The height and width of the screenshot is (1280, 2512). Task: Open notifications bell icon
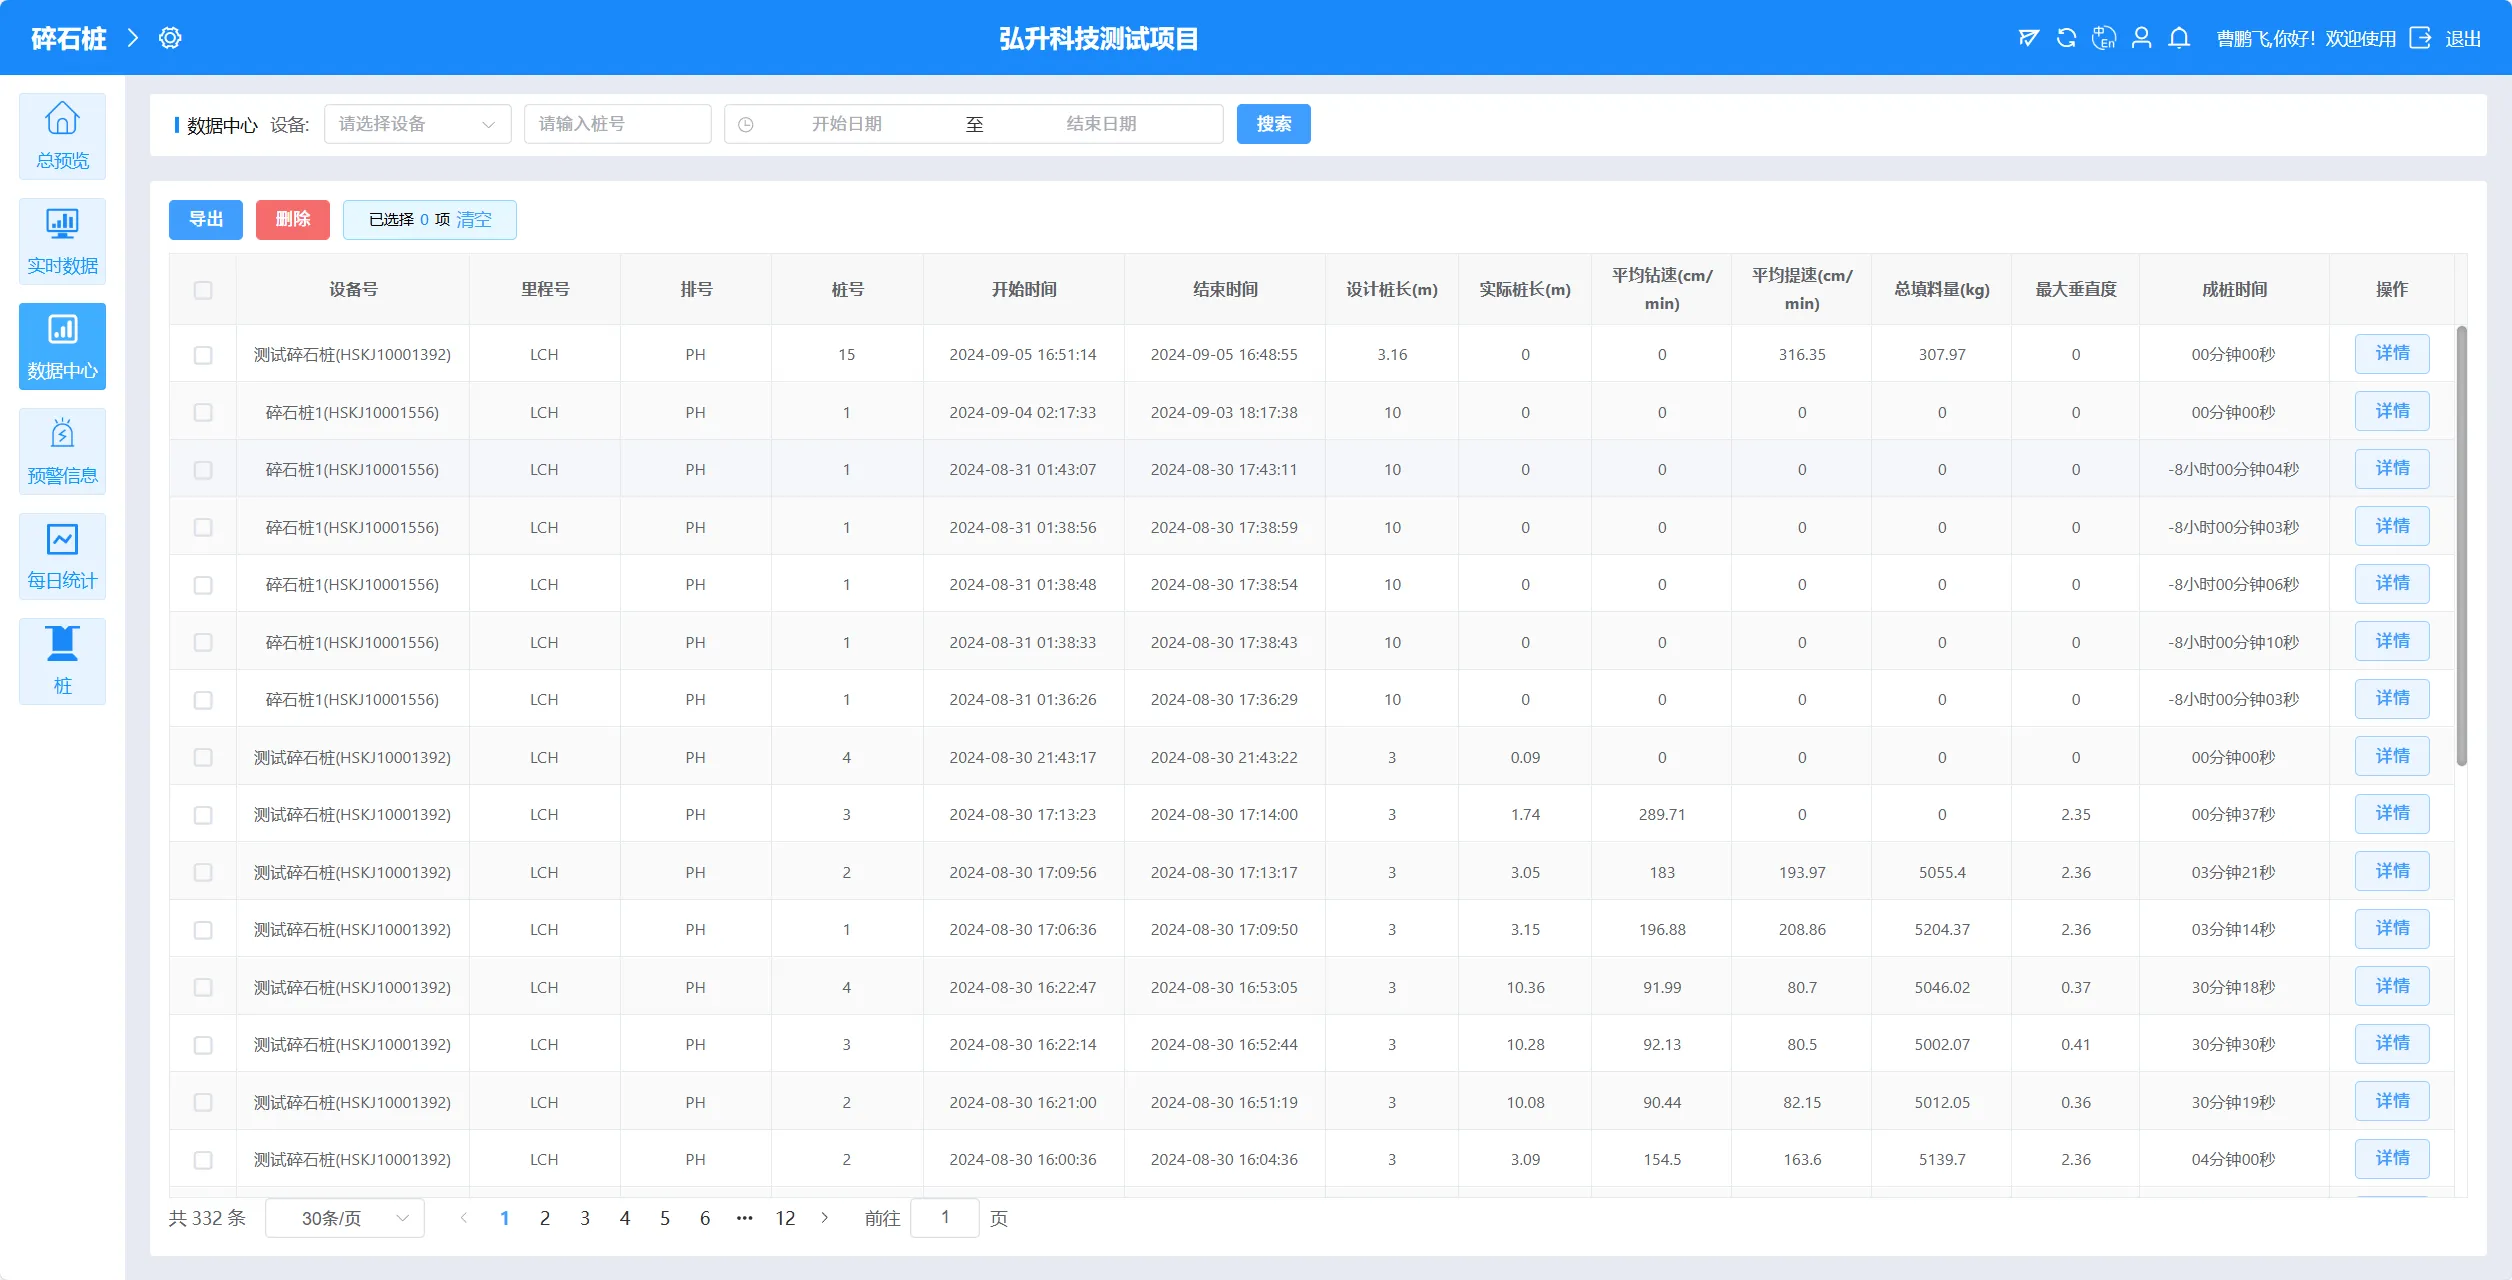coord(2179,38)
